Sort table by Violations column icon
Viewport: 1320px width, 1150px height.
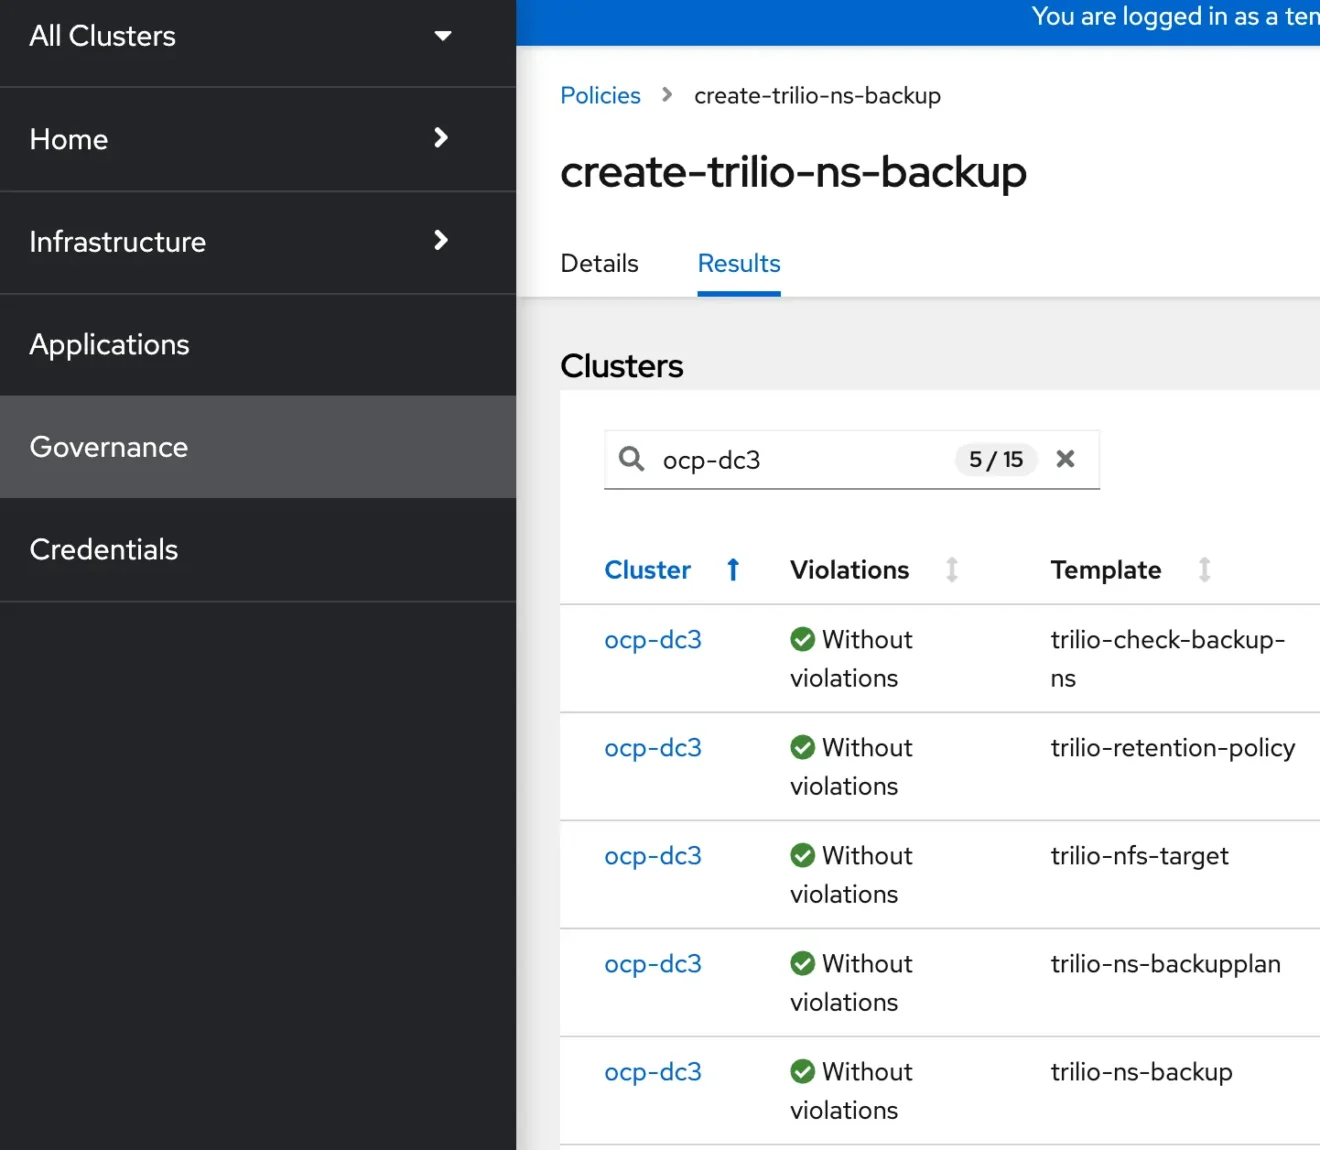tap(952, 570)
